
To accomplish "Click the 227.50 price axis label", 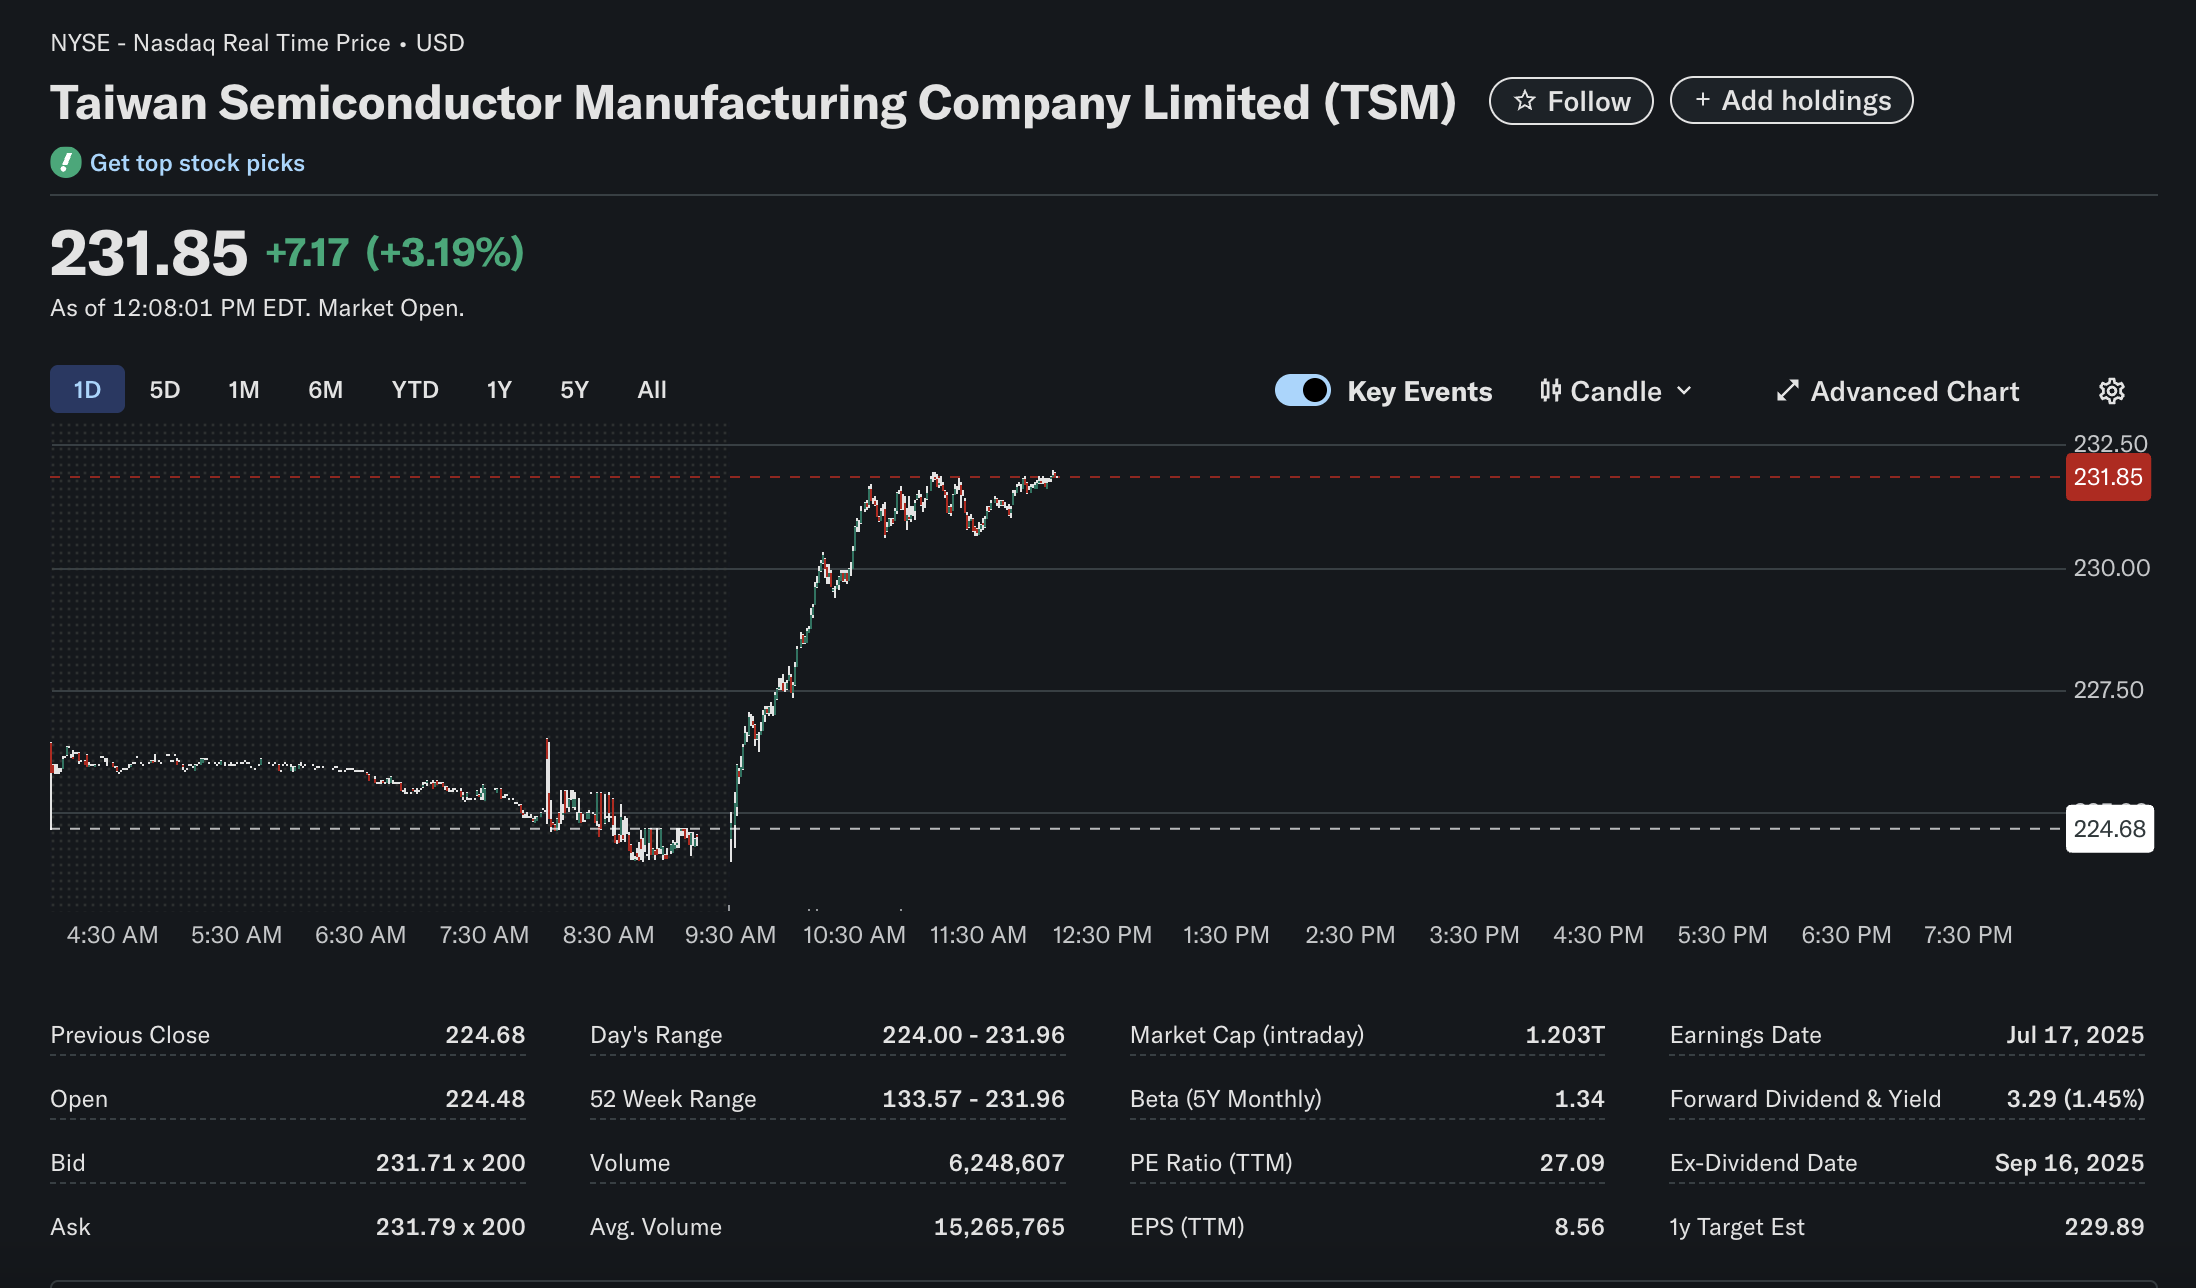I will (x=2108, y=690).
